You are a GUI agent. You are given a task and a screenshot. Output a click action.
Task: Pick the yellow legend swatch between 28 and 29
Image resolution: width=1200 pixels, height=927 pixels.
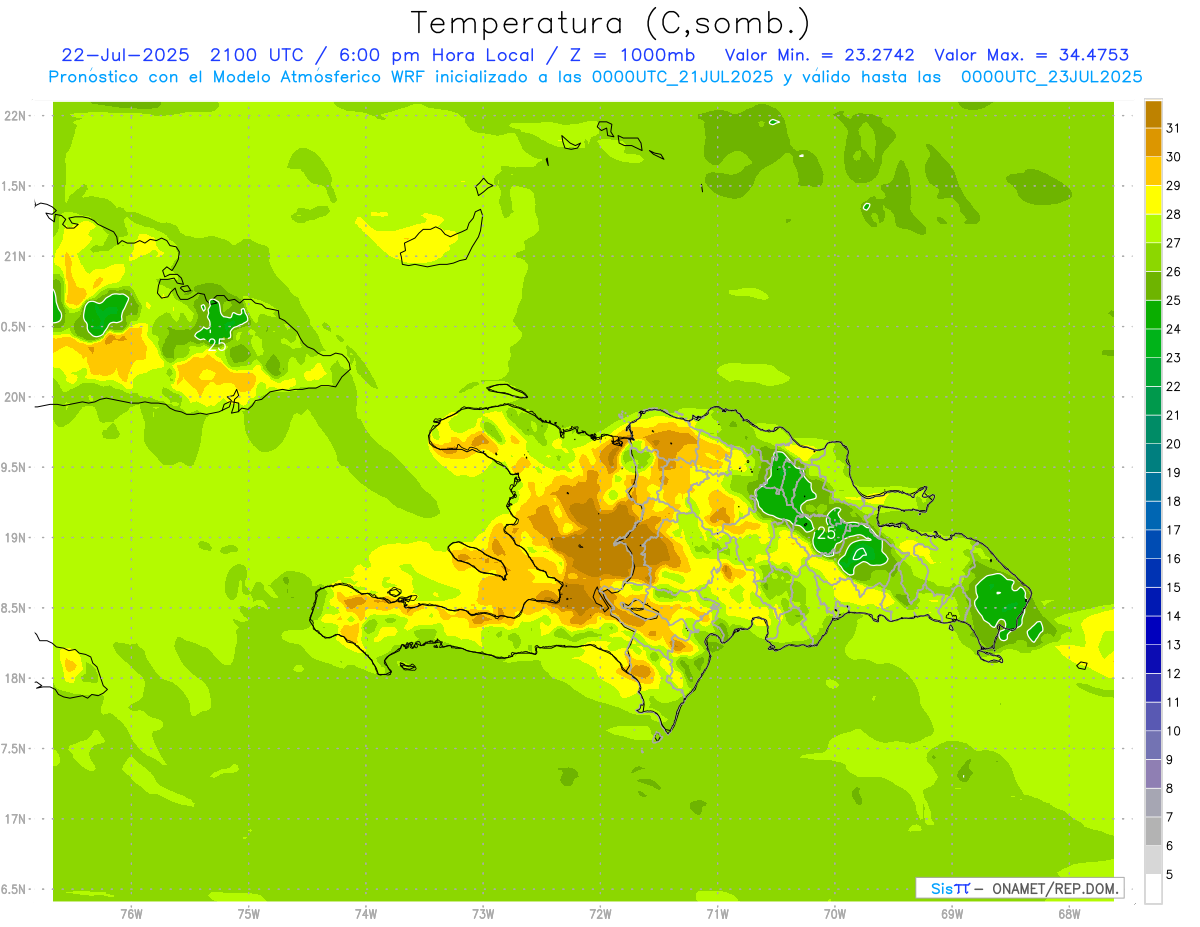coord(1153,200)
